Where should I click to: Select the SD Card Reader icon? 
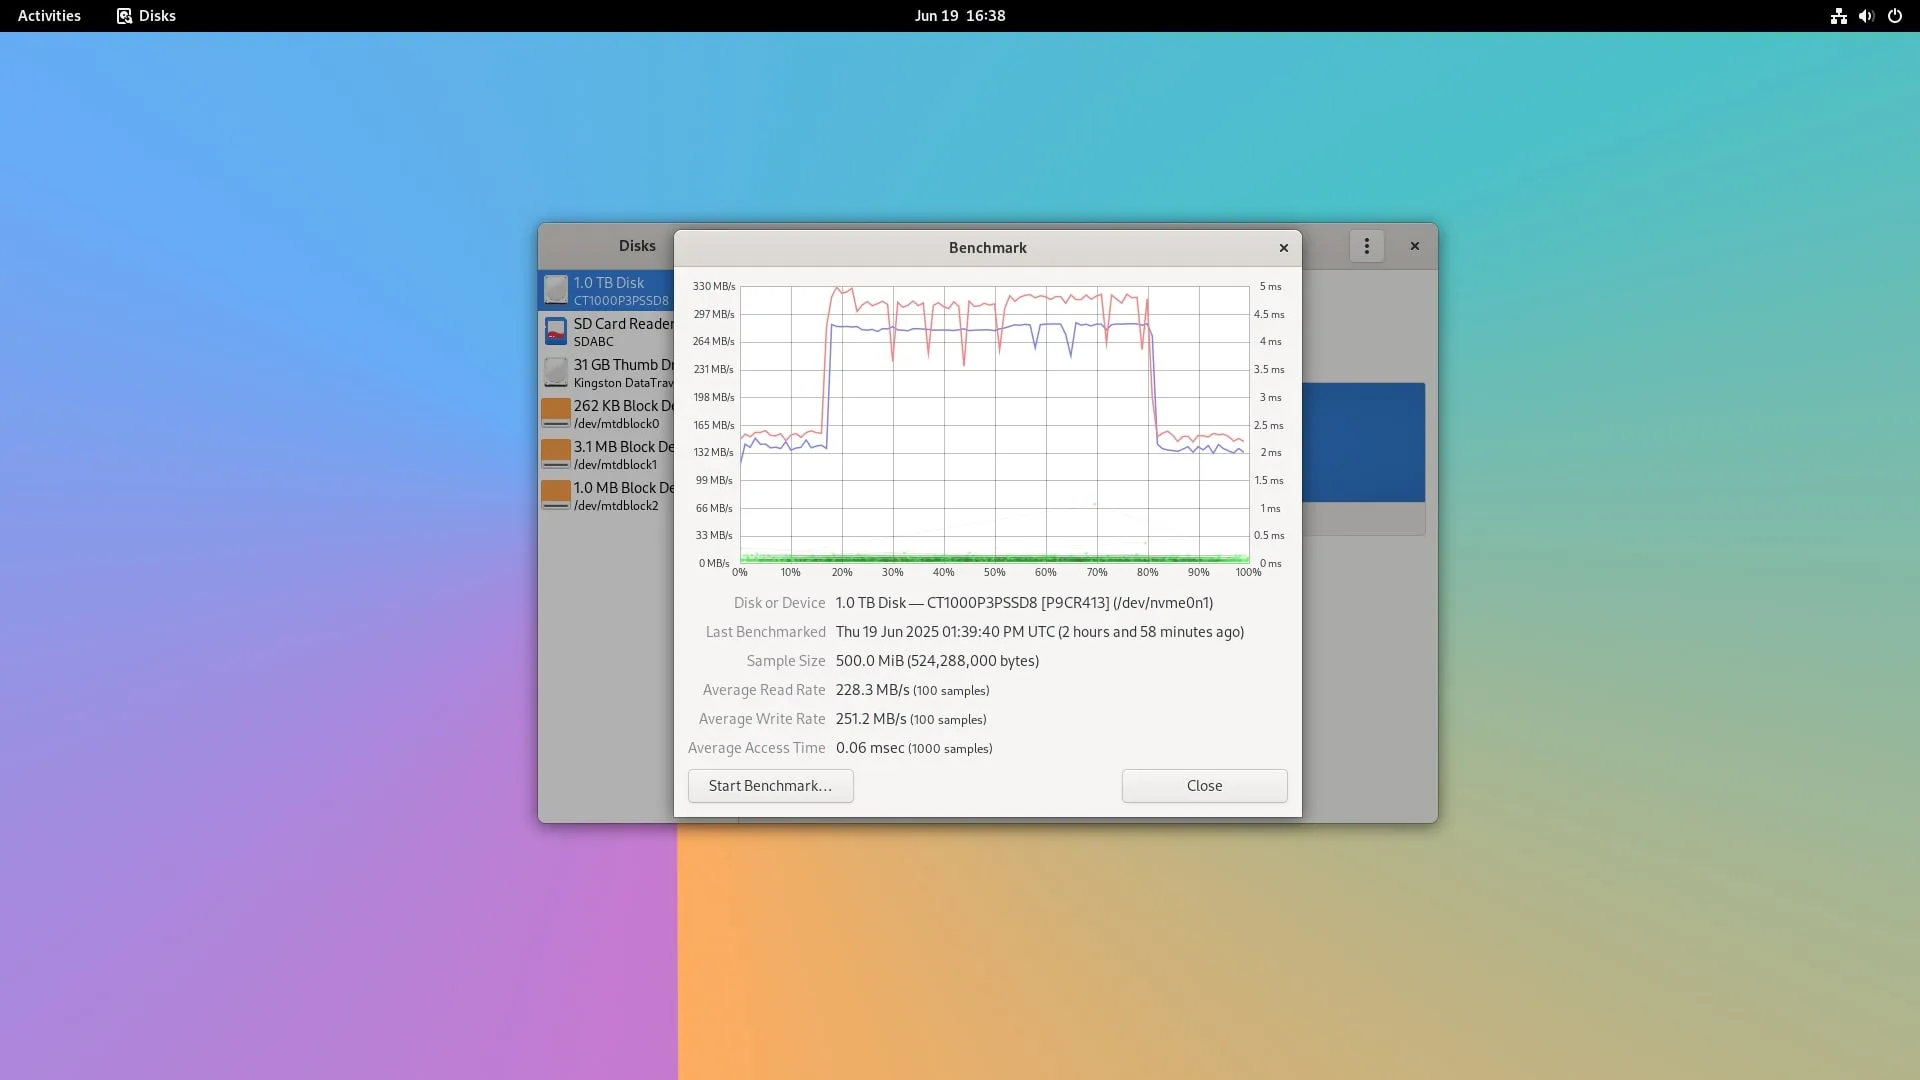pyautogui.click(x=556, y=331)
